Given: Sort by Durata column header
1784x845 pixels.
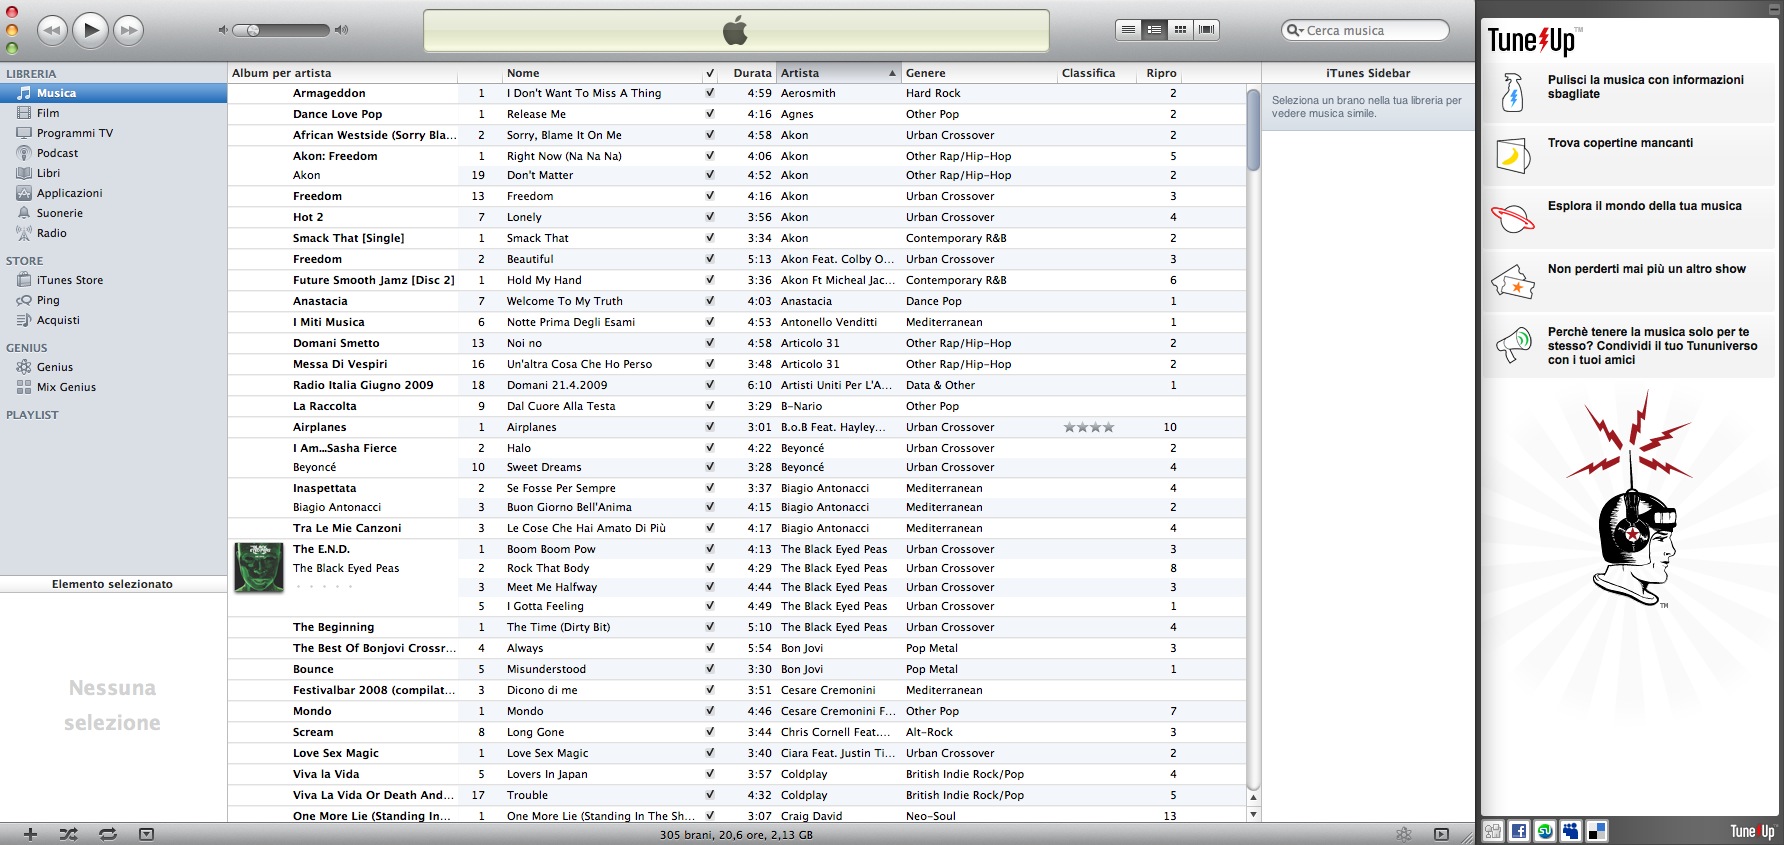Looking at the screenshot, I should point(747,73).
